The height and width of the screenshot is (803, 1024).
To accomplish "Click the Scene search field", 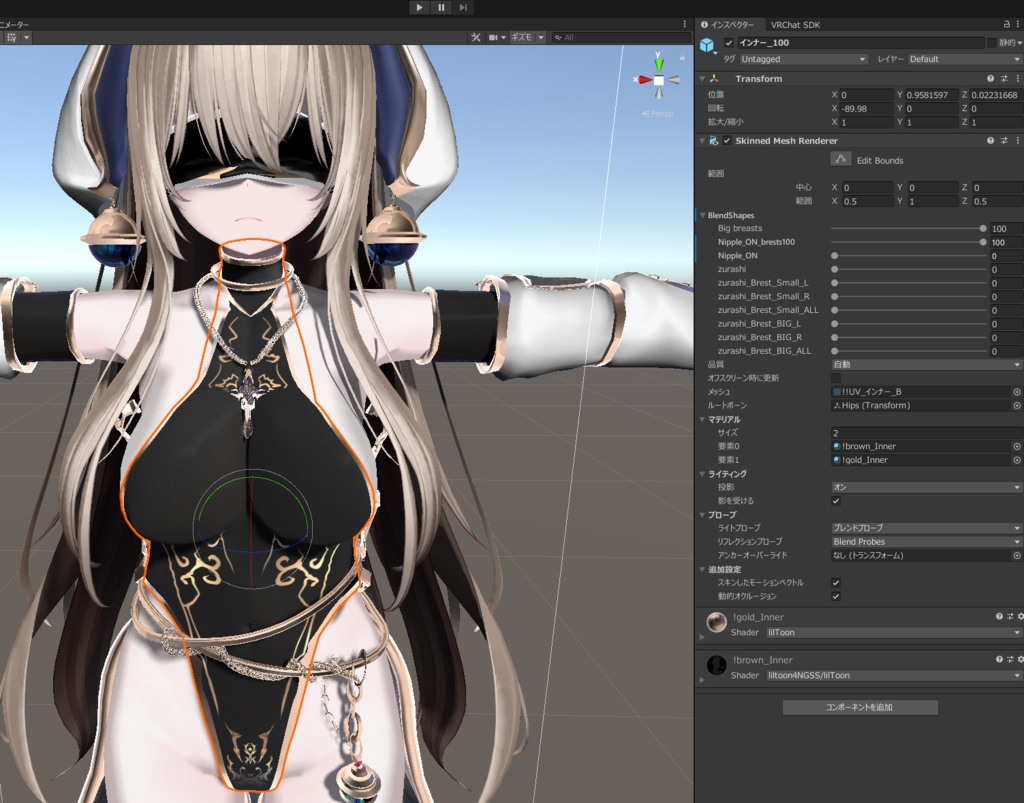I will point(620,38).
